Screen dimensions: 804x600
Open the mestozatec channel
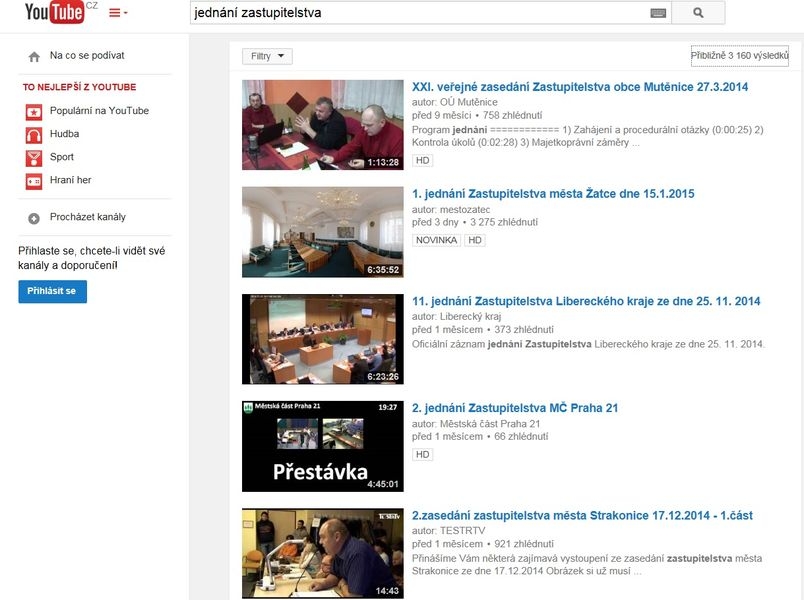tap(465, 209)
